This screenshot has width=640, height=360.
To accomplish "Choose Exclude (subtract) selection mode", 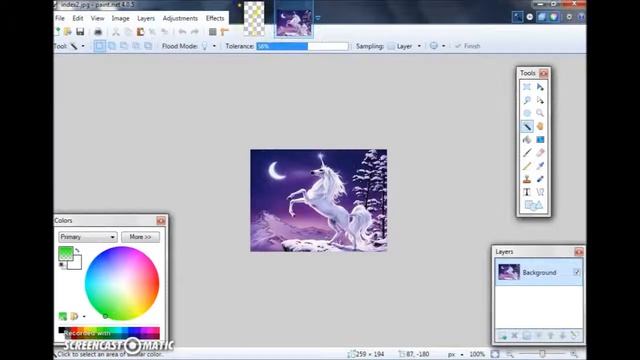I will (x=124, y=46).
